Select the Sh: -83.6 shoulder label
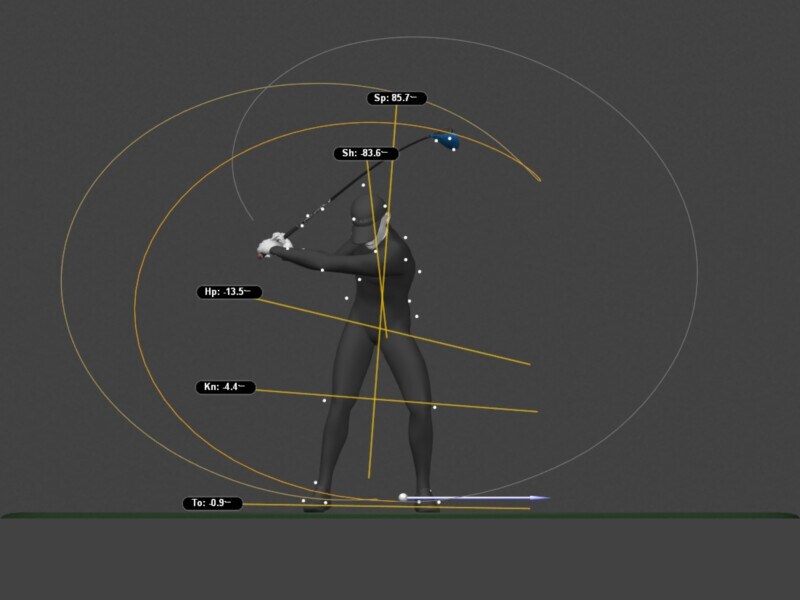The width and height of the screenshot is (800, 600). pyautogui.click(x=366, y=153)
